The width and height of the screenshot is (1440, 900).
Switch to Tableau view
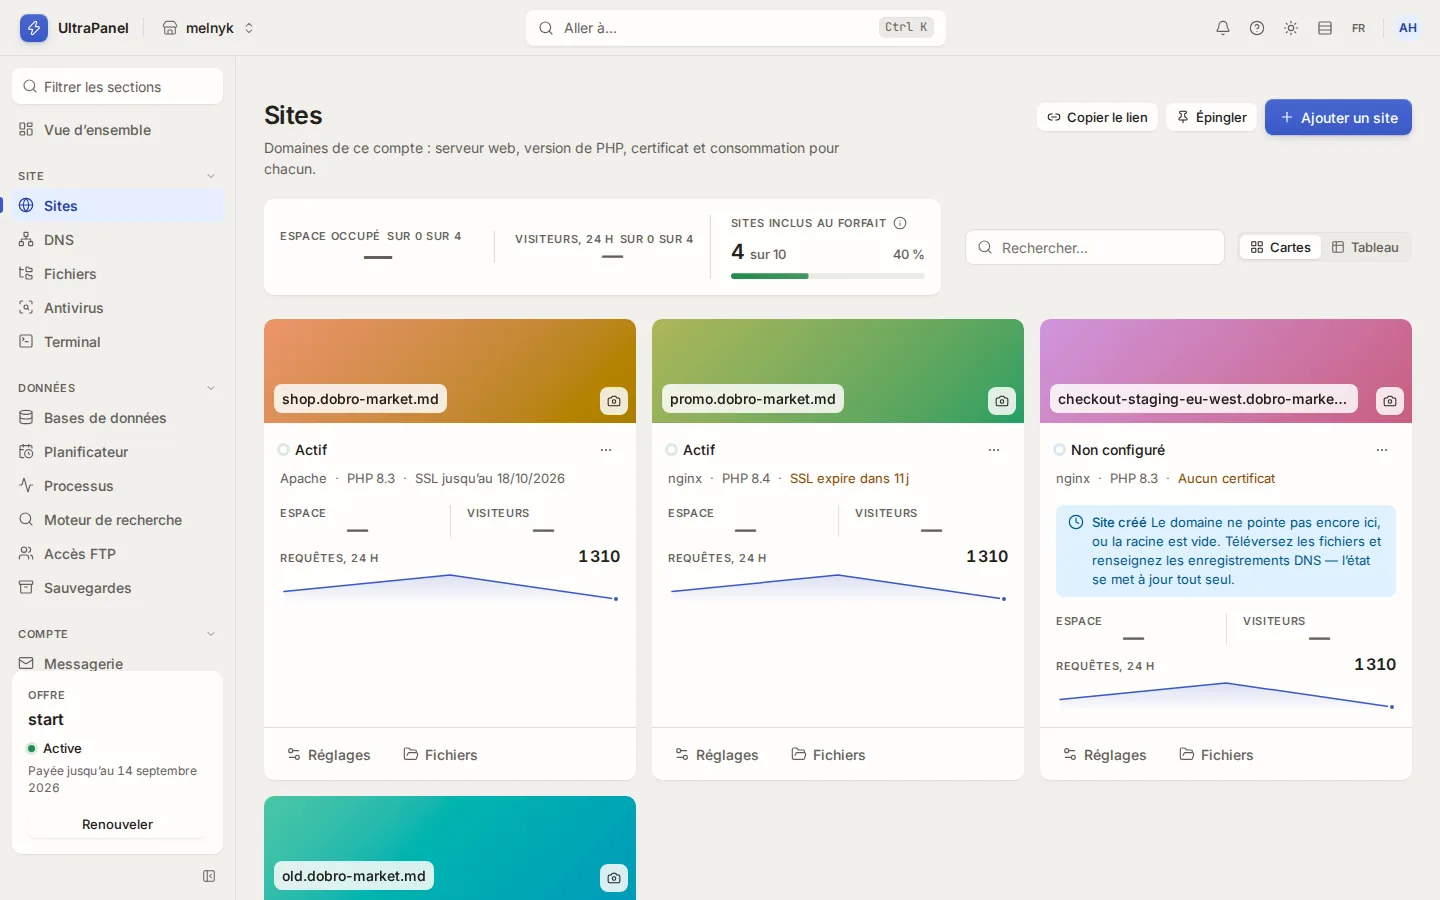(1365, 247)
